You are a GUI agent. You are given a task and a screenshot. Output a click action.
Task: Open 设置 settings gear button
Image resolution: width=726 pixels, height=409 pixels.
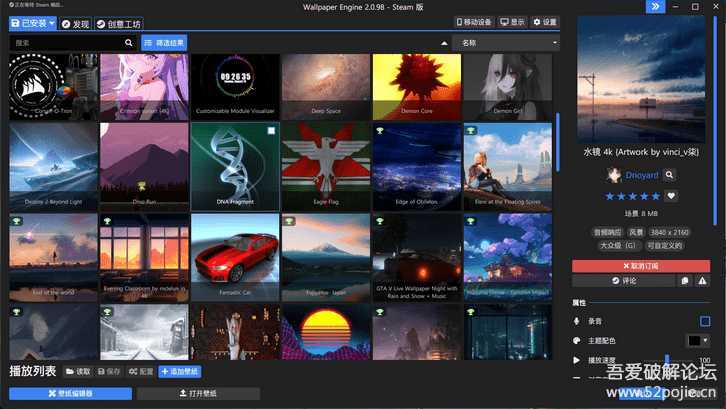tap(545, 22)
